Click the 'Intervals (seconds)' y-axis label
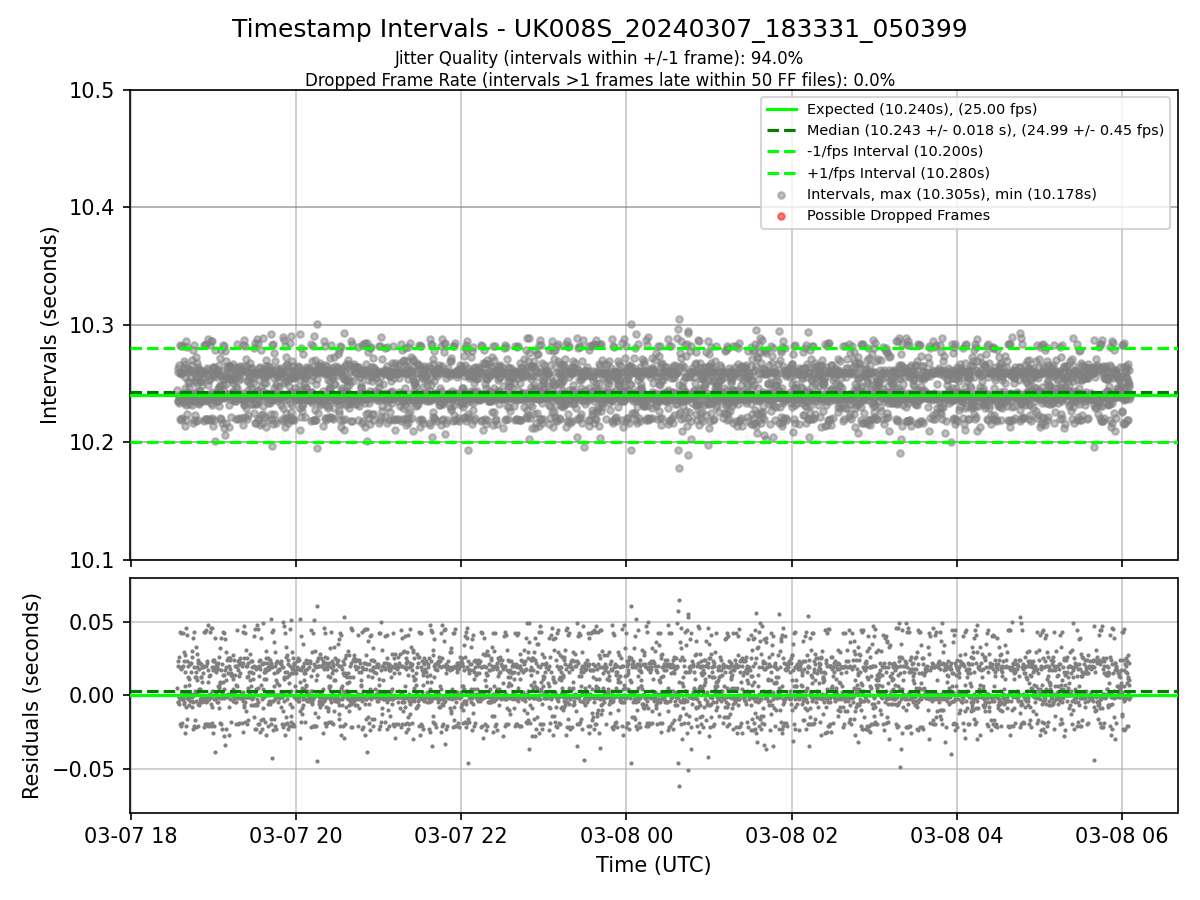This screenshot has width=1200, height=900. point(51,325)
